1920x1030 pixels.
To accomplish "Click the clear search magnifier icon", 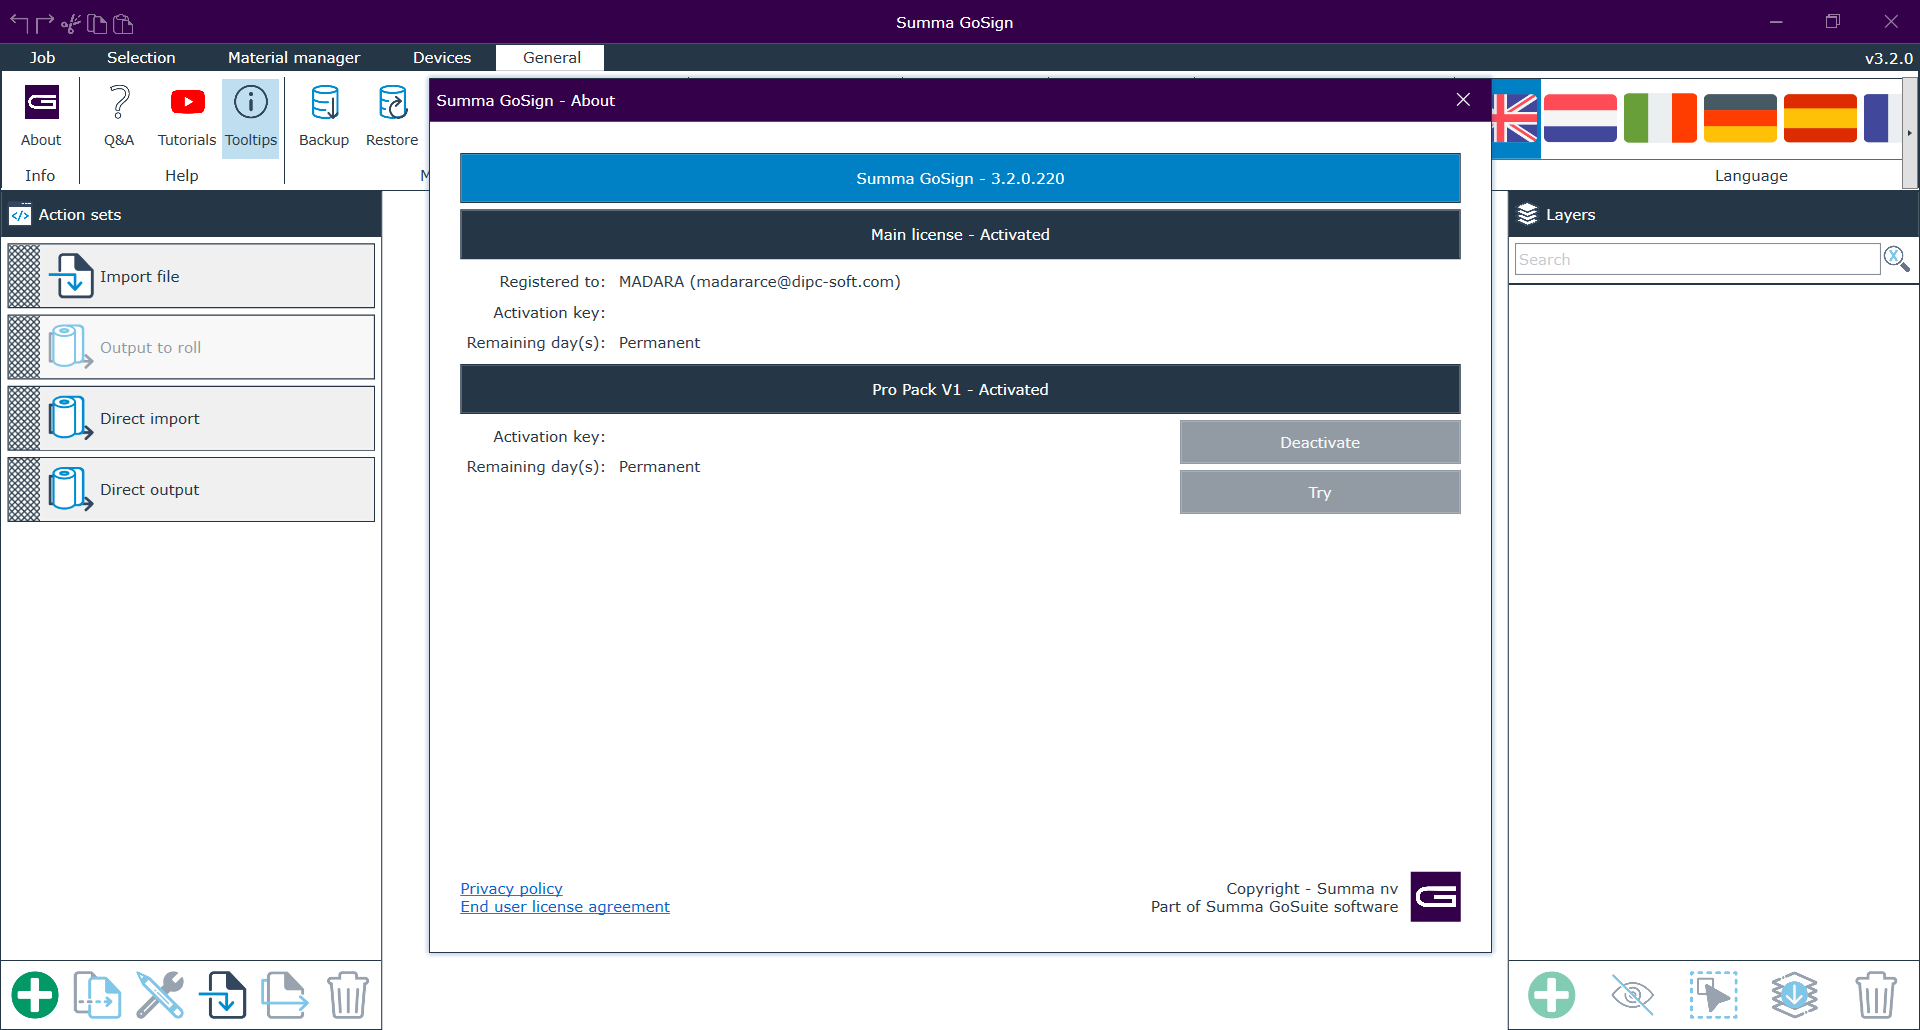I will coord(1896,259).
